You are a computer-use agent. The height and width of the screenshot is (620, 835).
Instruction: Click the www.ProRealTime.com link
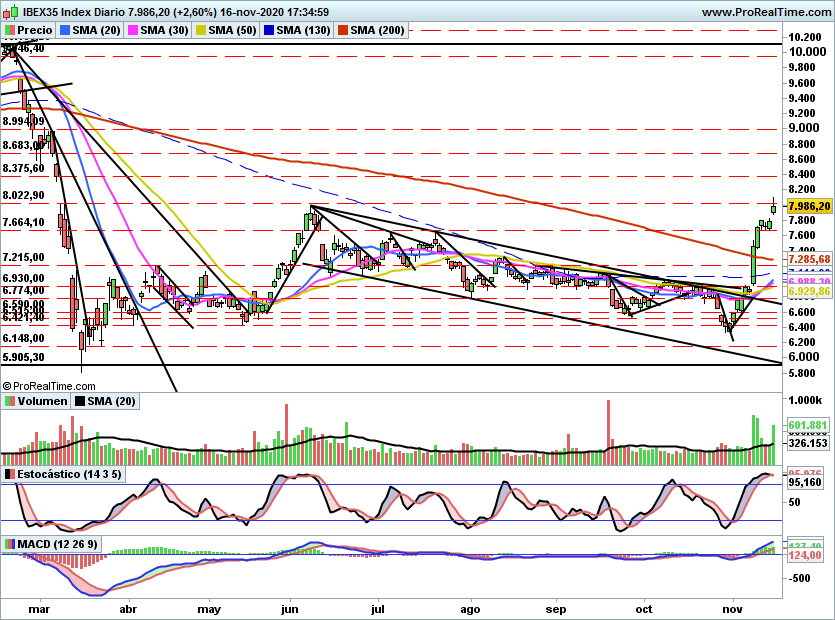(x=766, y=12)
